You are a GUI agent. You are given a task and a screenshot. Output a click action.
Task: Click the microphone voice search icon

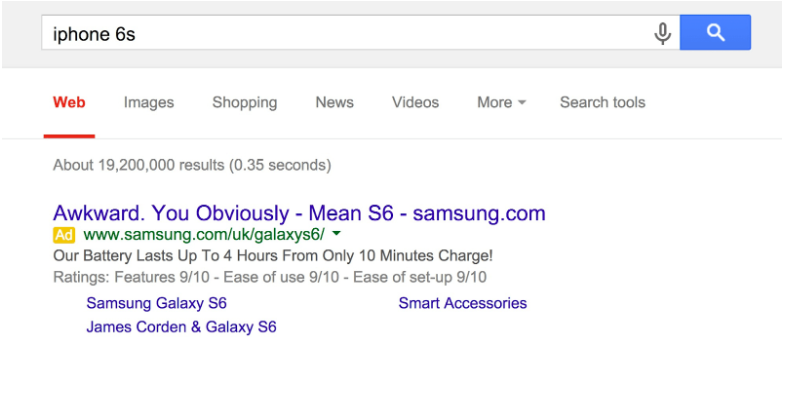point(662,34)
